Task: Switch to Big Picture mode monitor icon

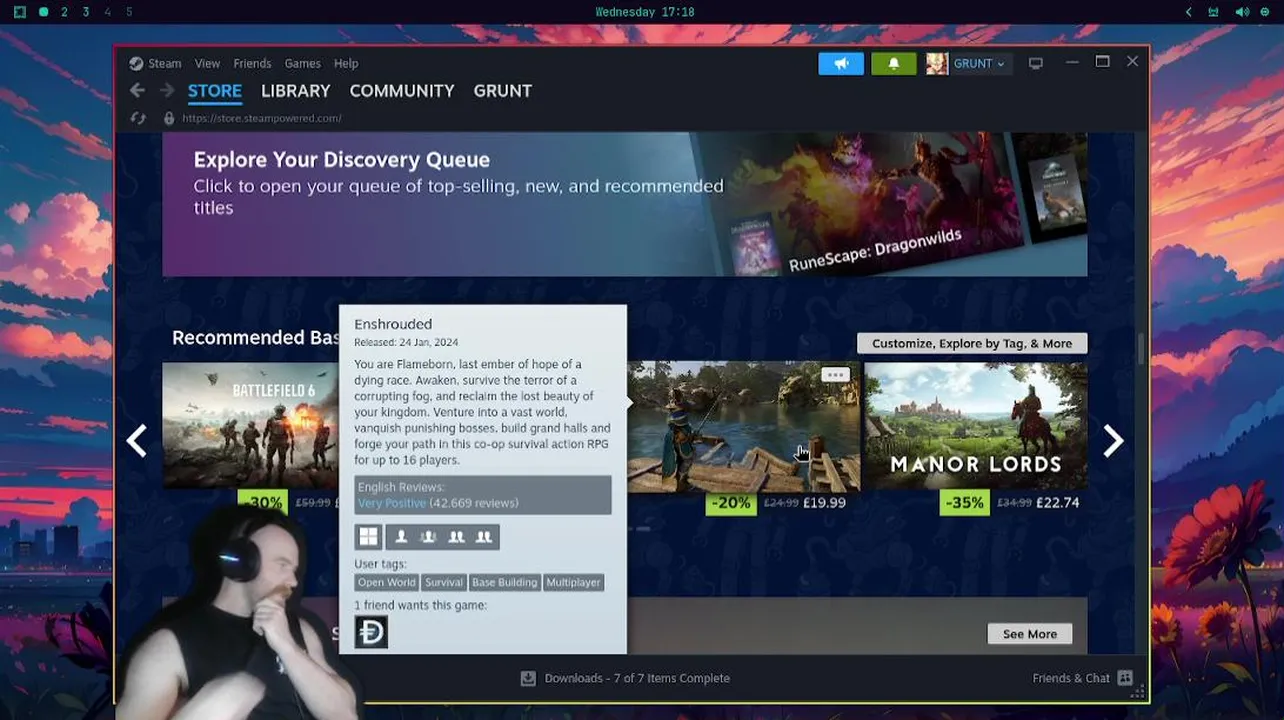Action: point(1036,63)
